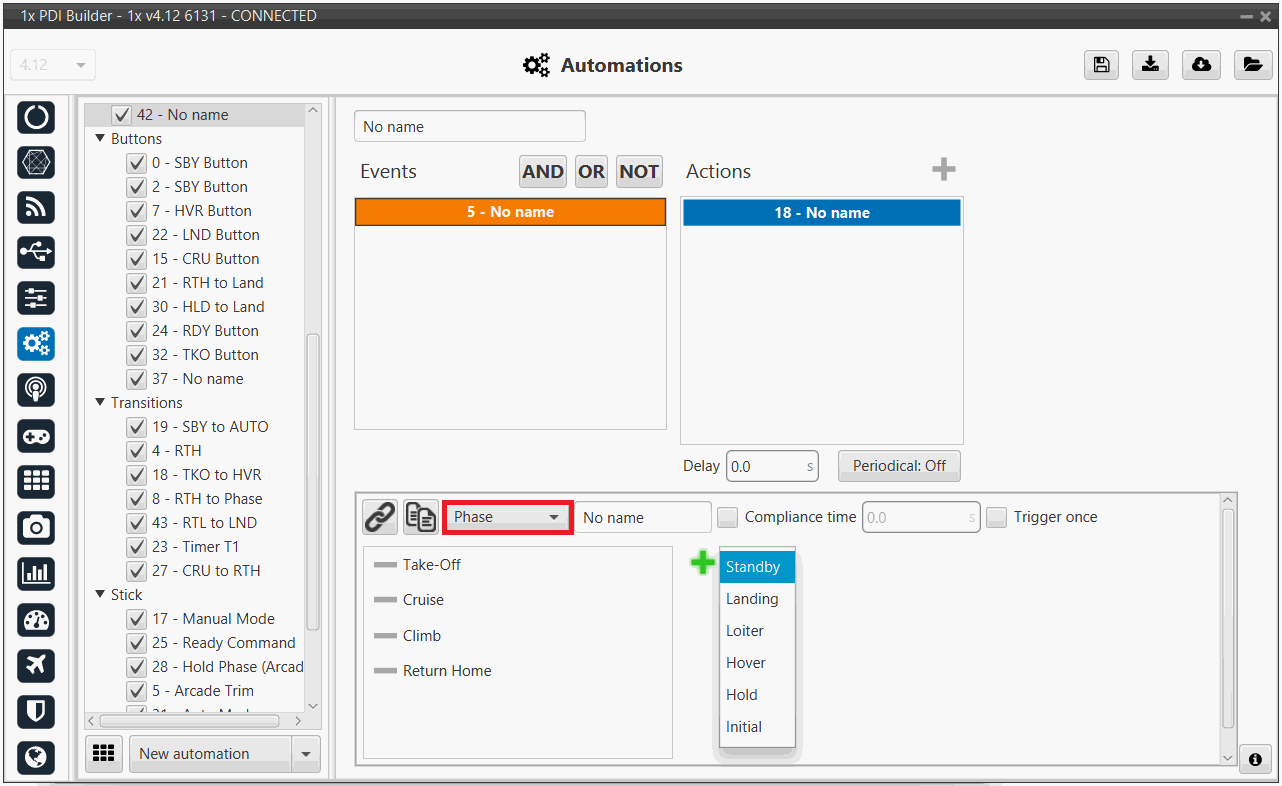The image size is (1282, 786).
Task: Toggle the Compliance time checkbox
Action: tap(727, 517)
